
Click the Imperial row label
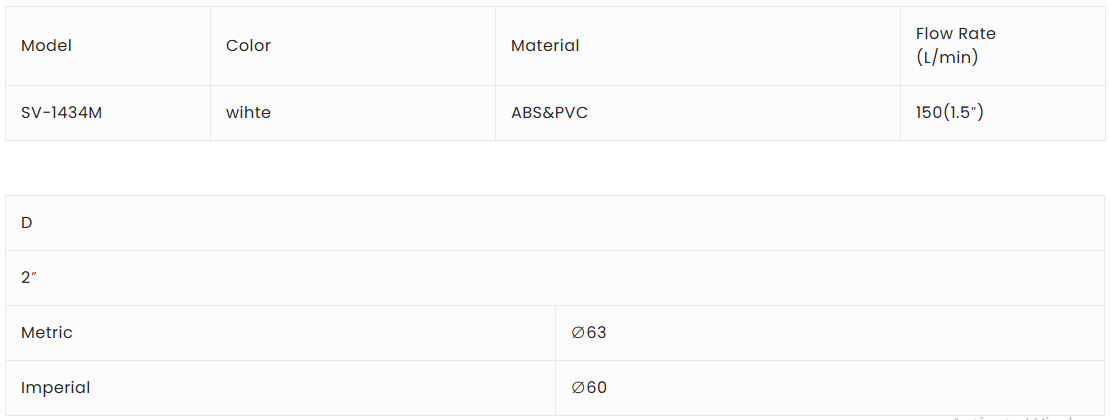click(x=55, y=388)
